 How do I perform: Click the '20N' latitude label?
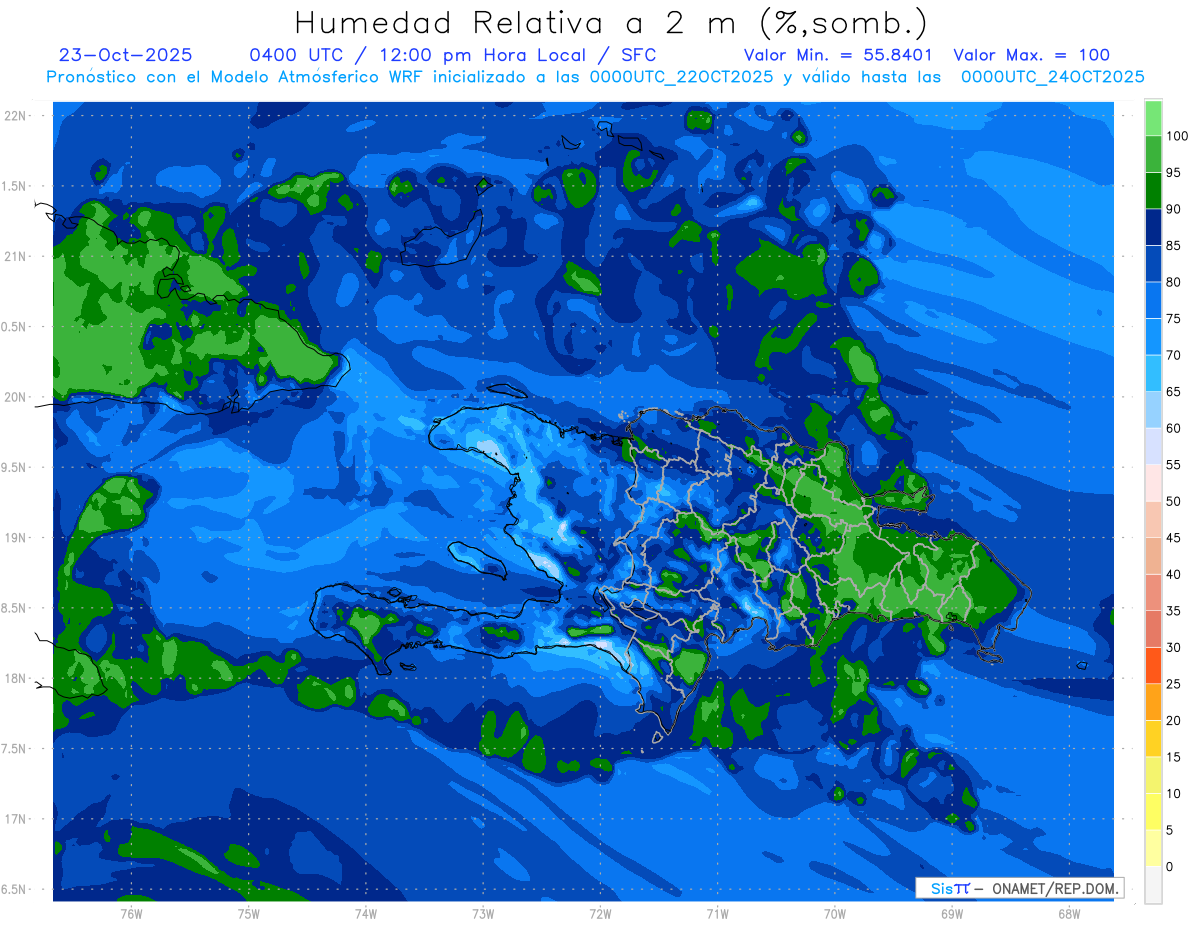13,397
